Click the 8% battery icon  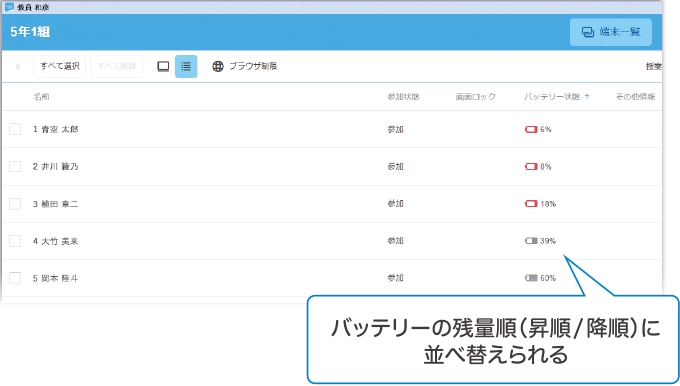(x=531, y=167)
